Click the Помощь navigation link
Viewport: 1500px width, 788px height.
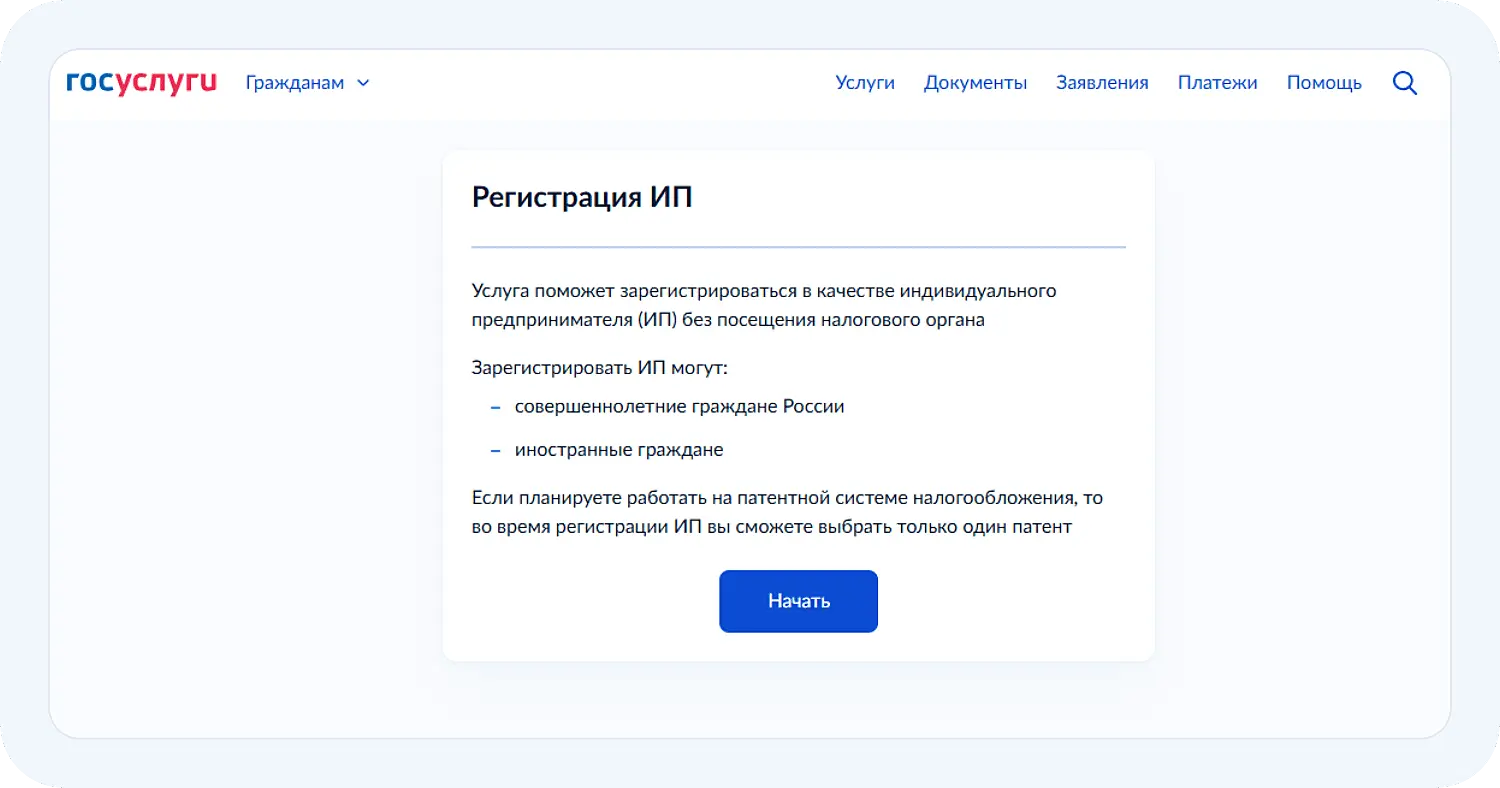coord(1324,83)
